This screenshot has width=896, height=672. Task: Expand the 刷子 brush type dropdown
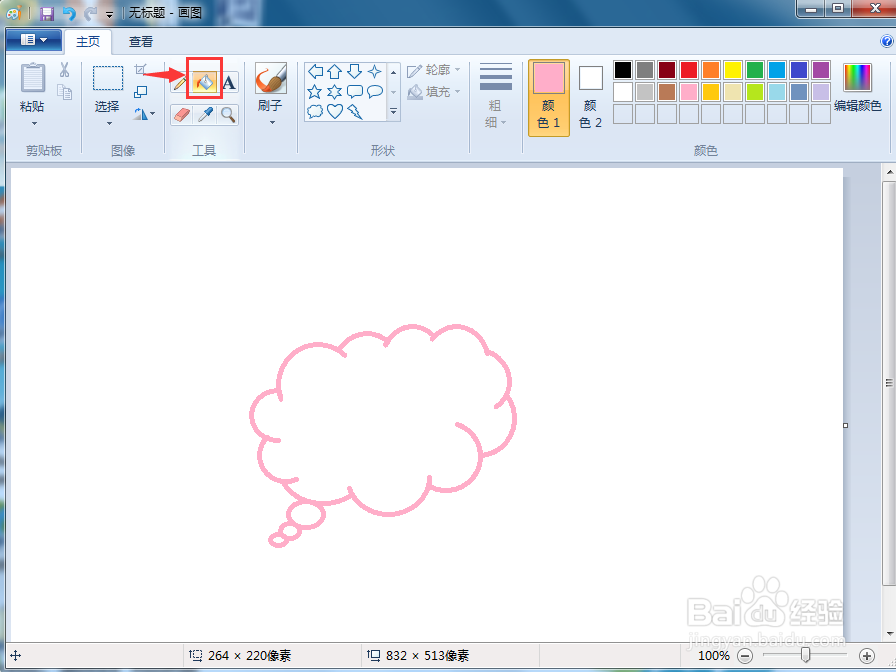tap(273, 122)
